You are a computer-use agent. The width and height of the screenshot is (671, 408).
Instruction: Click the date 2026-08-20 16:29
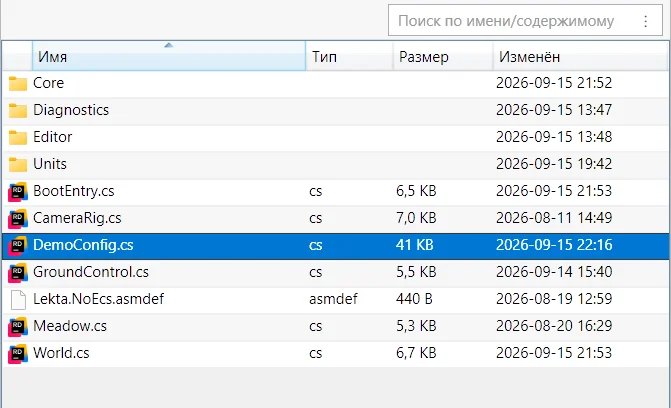pos(554,325)
